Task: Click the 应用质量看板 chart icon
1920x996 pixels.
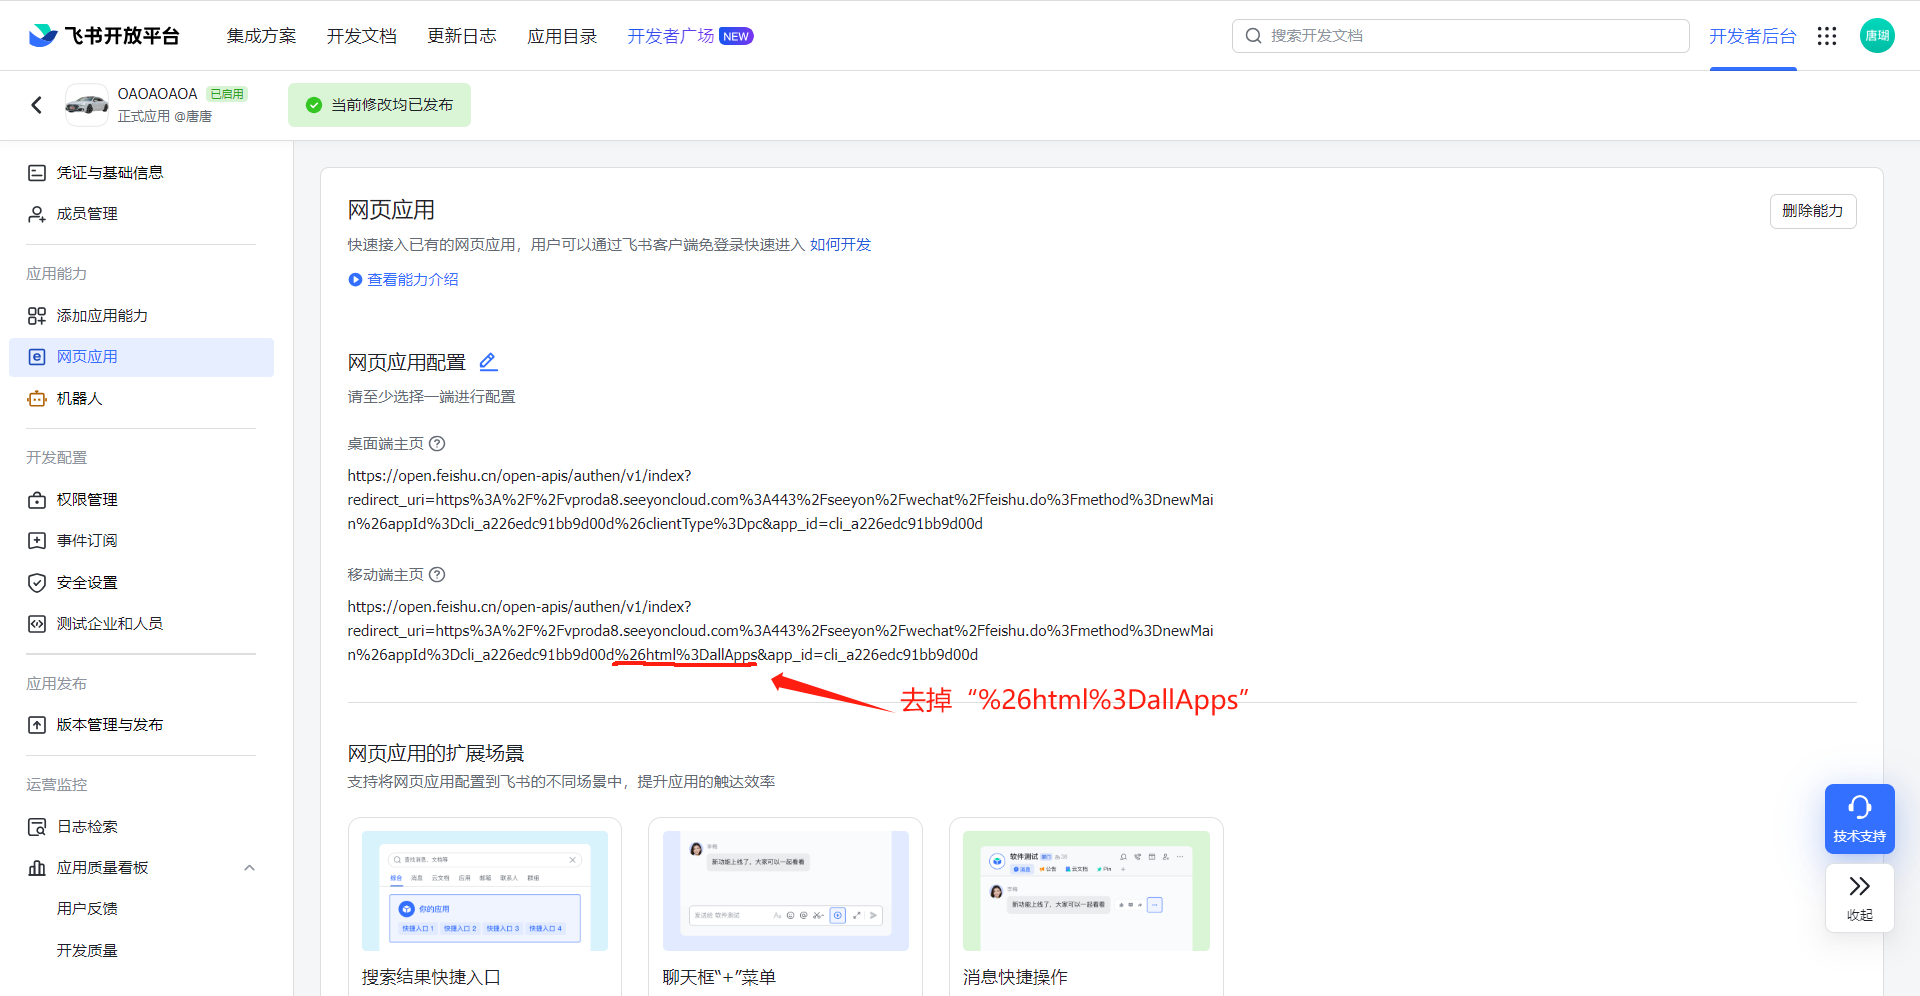Action: (37, 868)
